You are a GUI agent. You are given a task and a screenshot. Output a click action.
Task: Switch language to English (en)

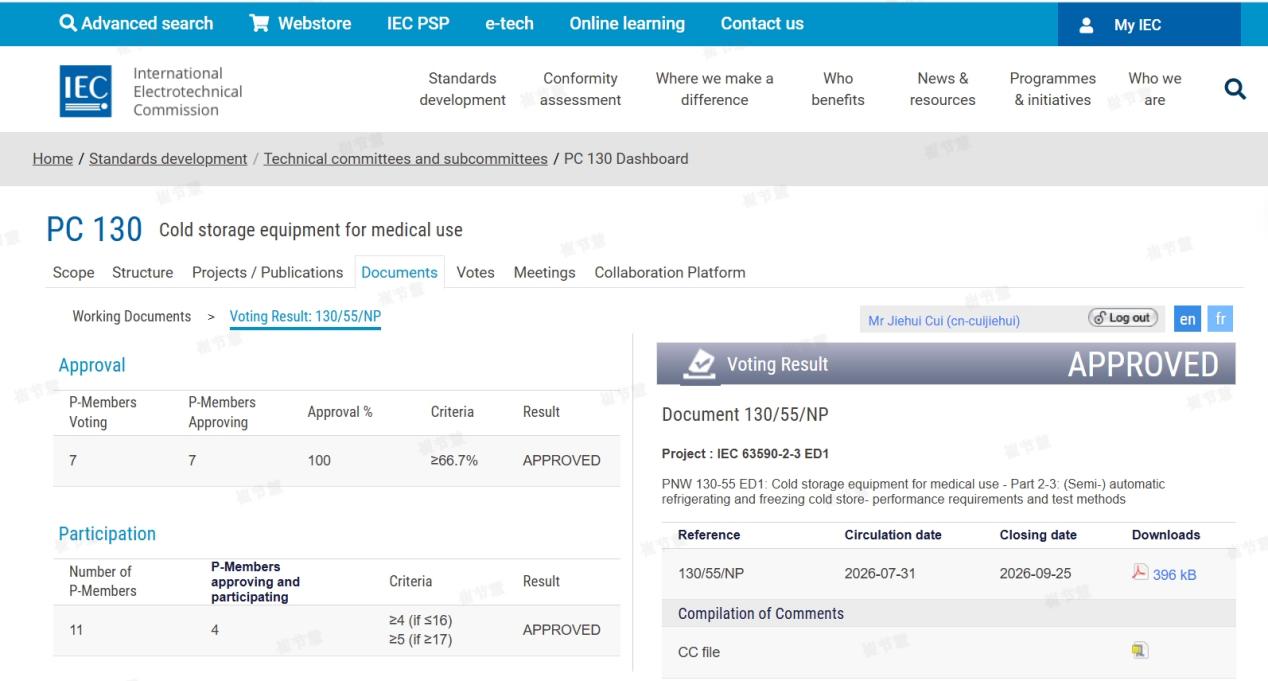coord(1187,319)
